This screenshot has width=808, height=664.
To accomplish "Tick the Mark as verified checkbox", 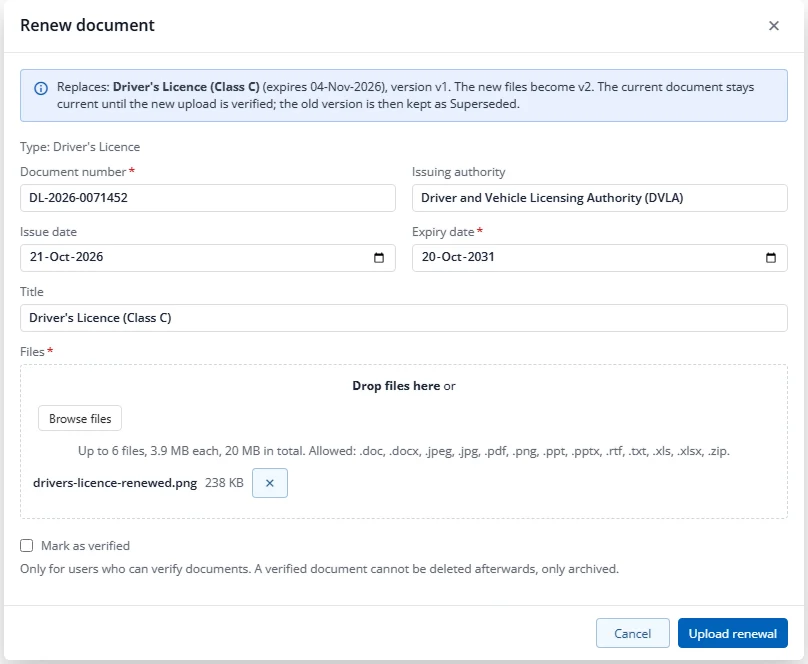I will (x=26, y=546).
